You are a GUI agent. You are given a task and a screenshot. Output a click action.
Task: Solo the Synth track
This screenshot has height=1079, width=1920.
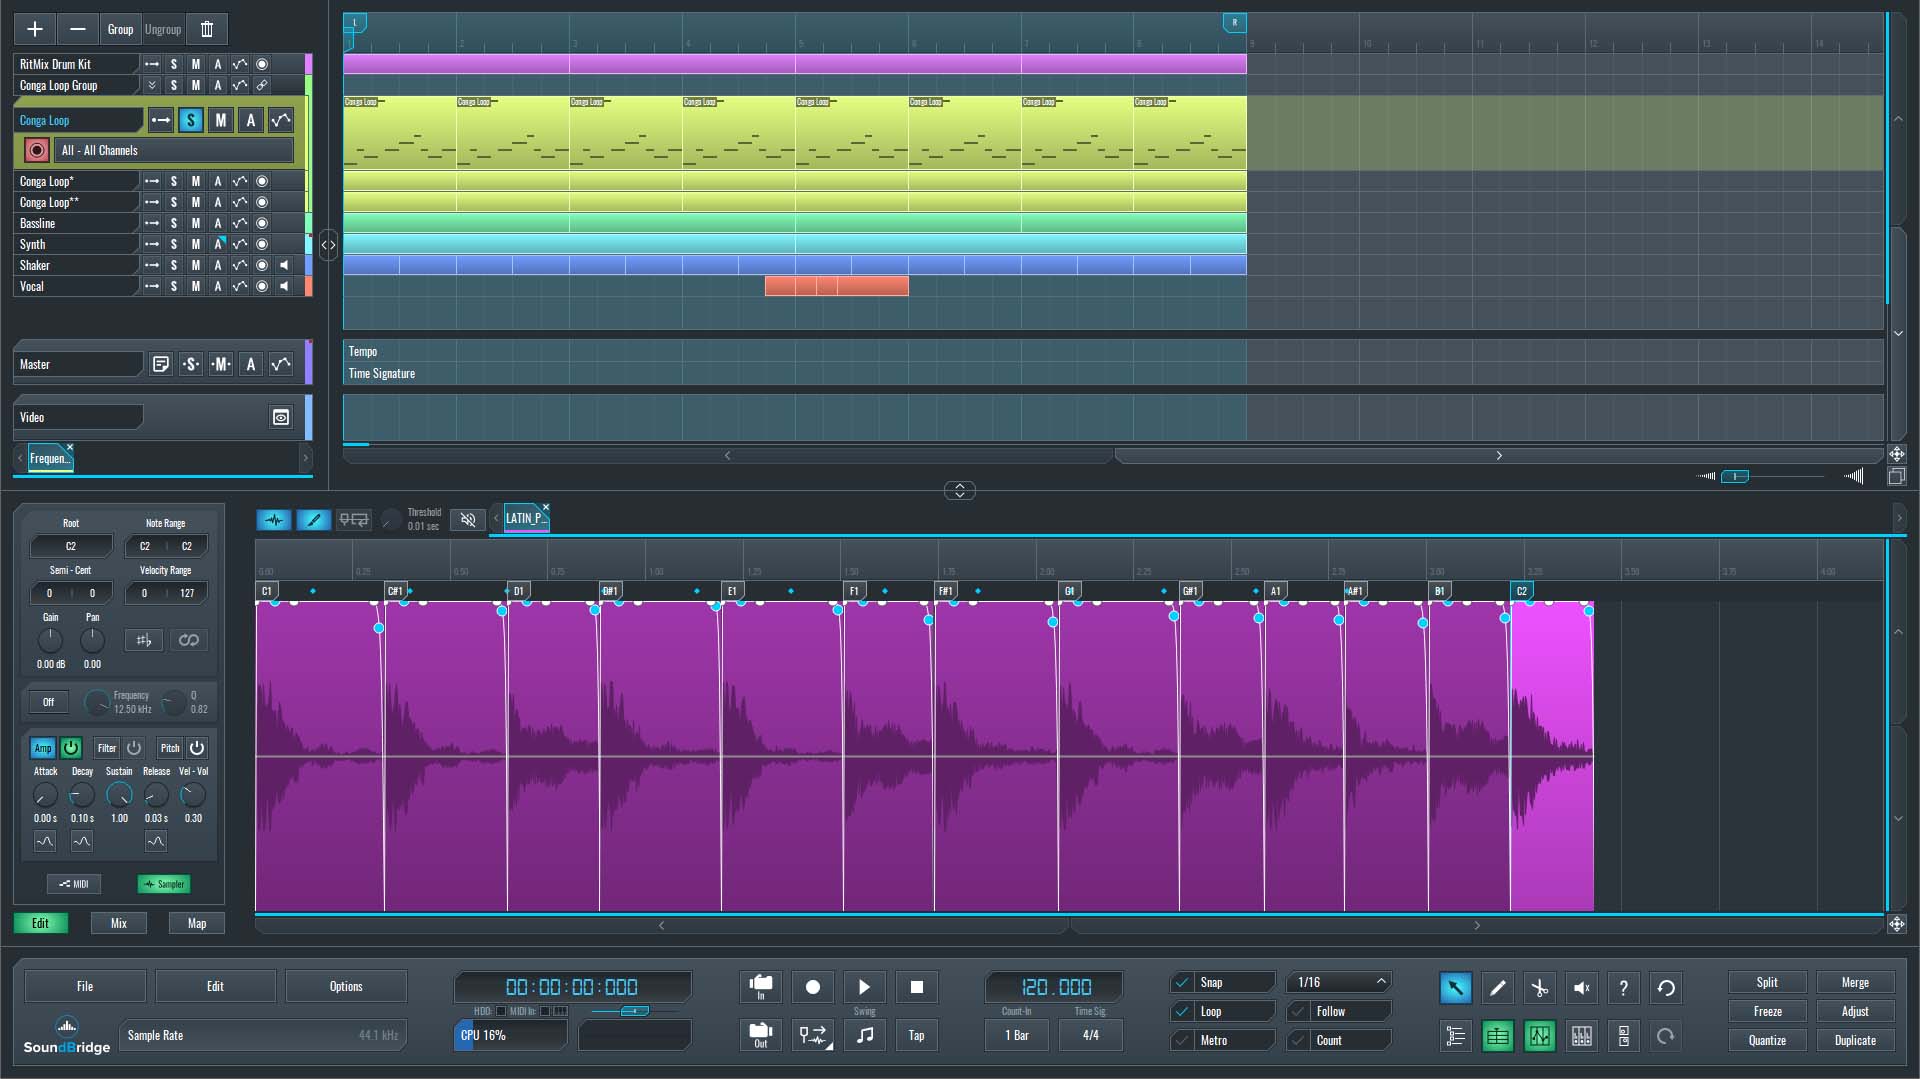174,244
